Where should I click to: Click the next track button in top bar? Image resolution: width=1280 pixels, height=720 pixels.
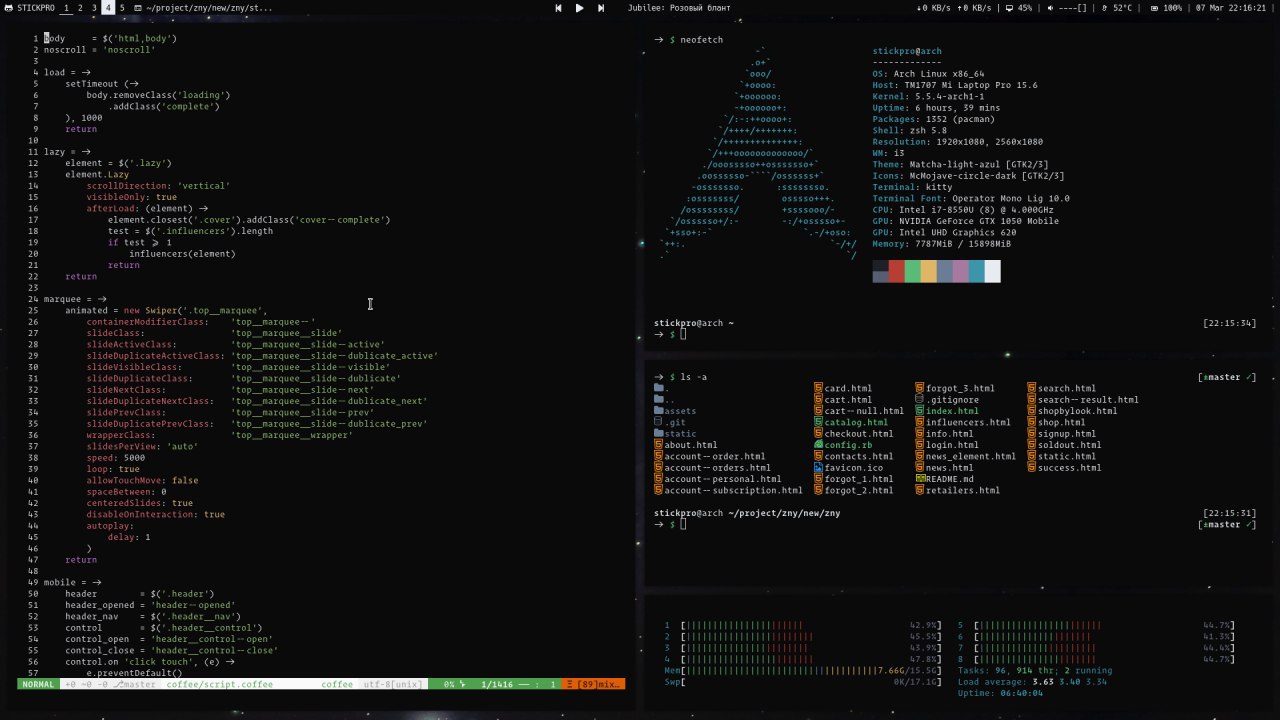601,8
